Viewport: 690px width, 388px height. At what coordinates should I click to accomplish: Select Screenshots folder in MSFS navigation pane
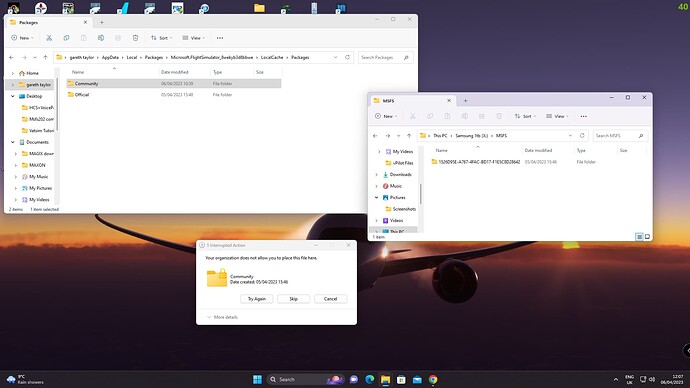(400, 209)
